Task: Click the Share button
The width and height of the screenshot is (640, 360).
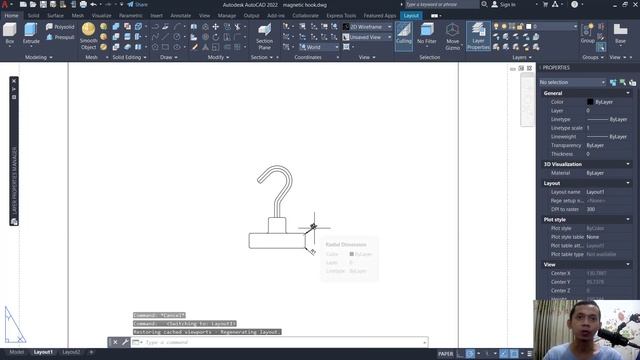Action: (x=138, y=4)
